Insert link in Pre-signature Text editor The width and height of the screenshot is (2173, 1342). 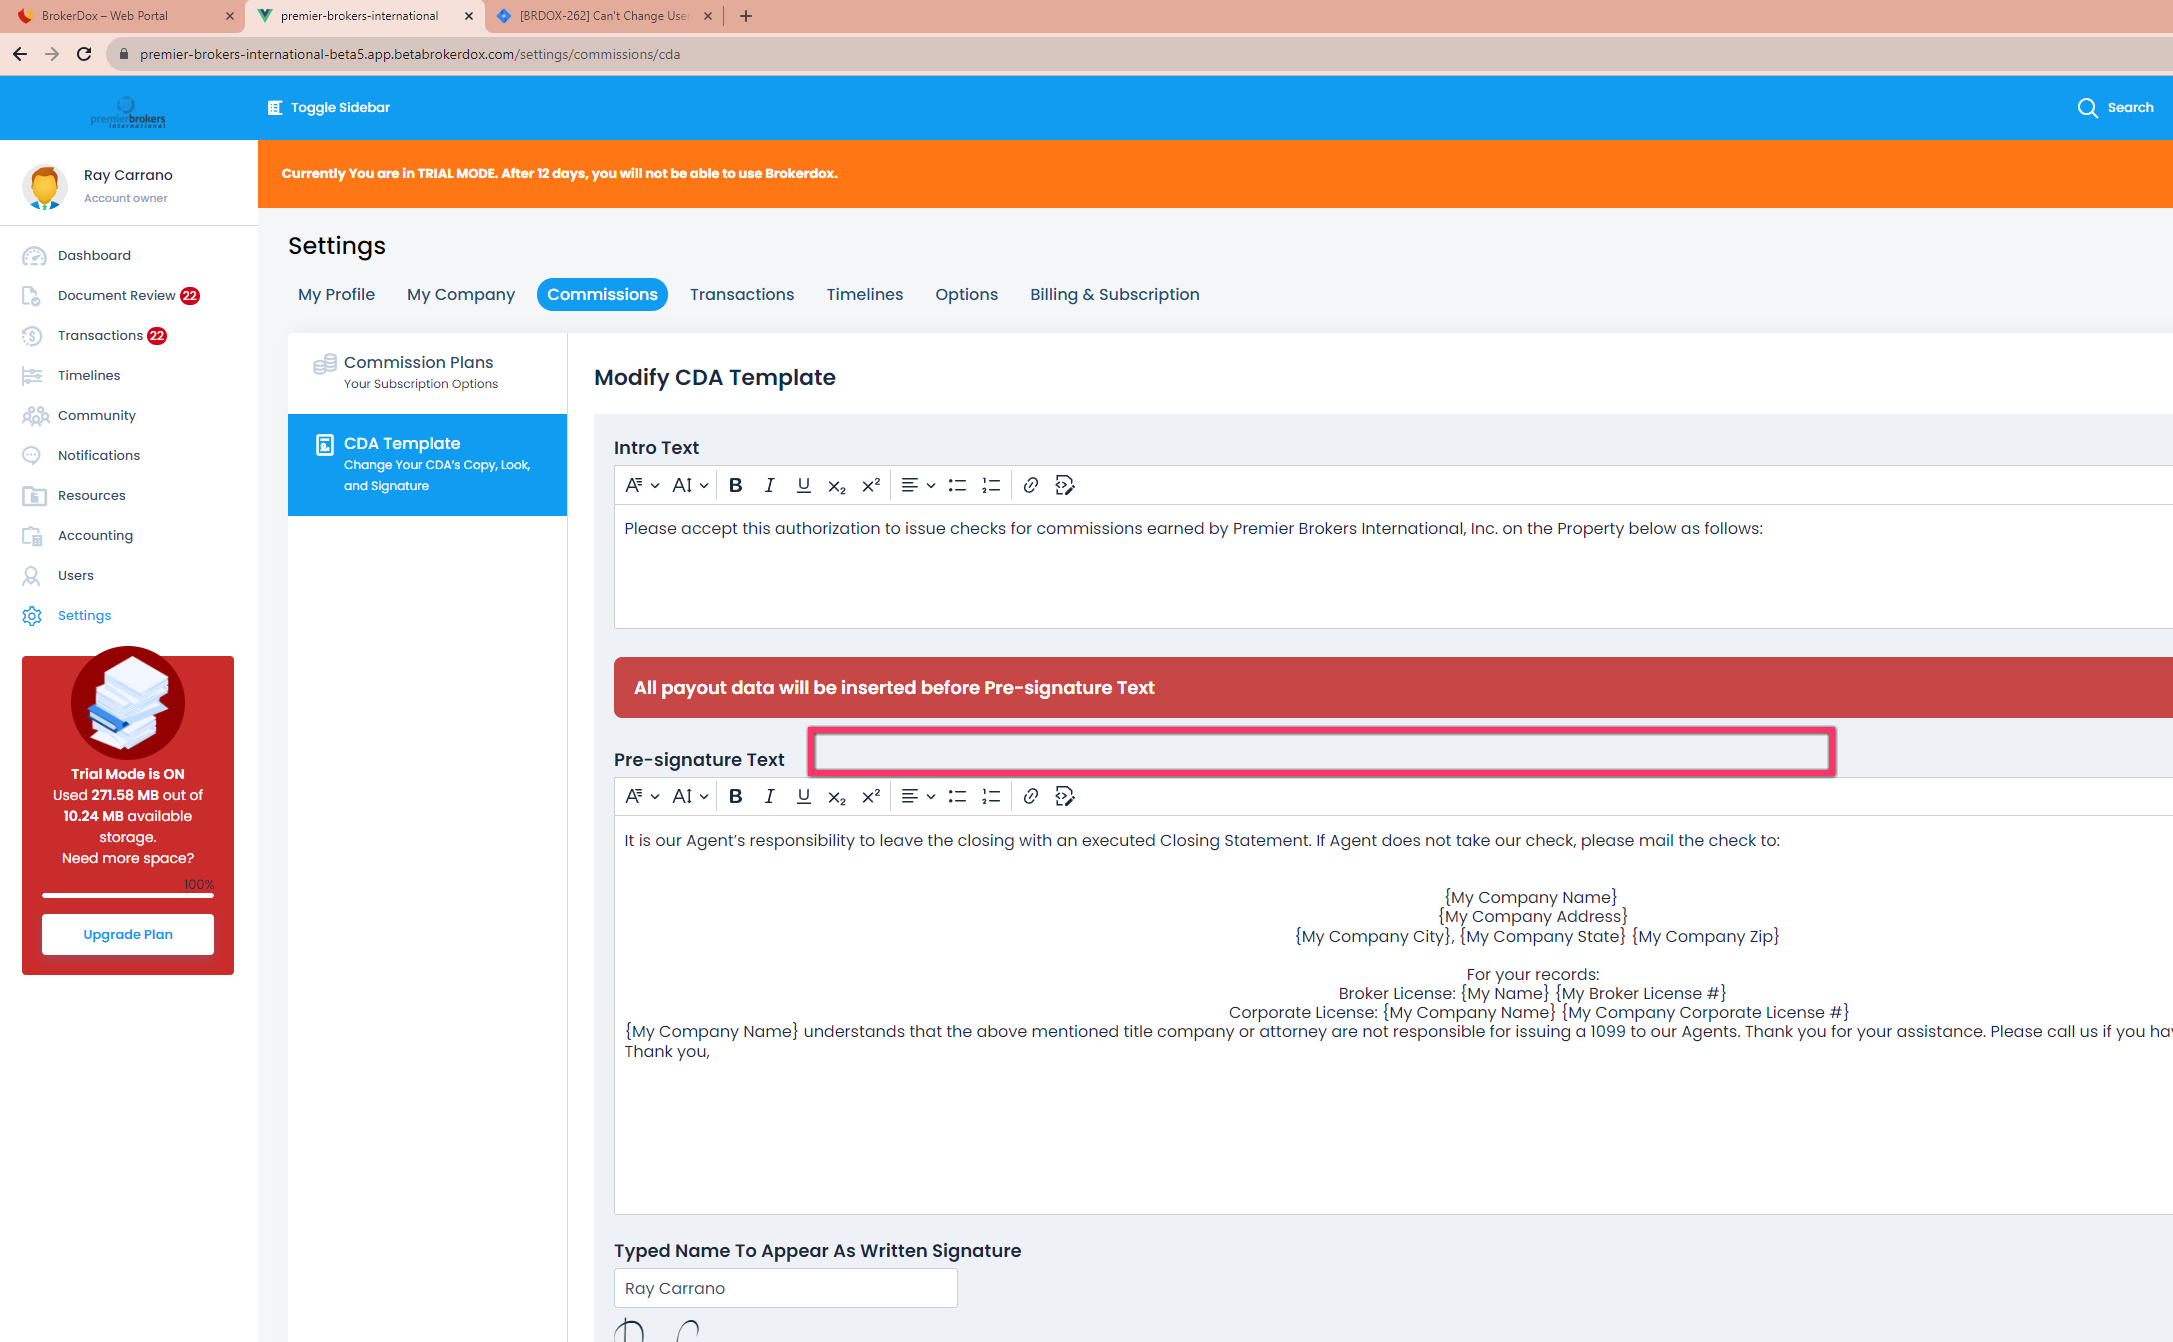1031,796
